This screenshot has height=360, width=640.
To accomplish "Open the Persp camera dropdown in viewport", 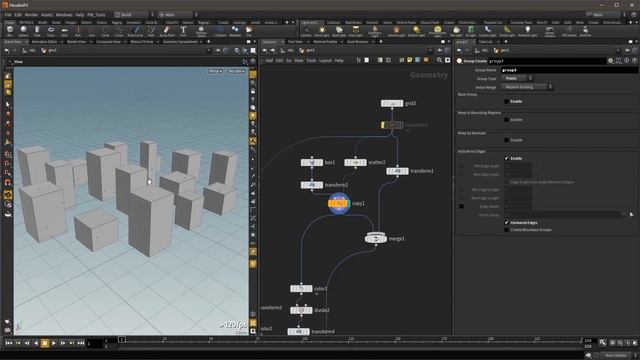I will 215,71.
